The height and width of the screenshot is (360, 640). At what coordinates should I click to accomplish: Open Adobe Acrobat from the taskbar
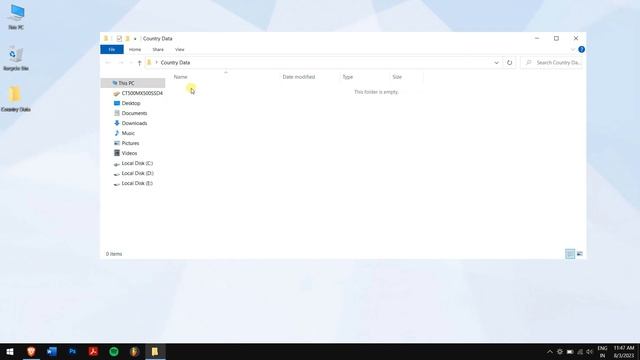pyautogui.click(x=93, y=351)
